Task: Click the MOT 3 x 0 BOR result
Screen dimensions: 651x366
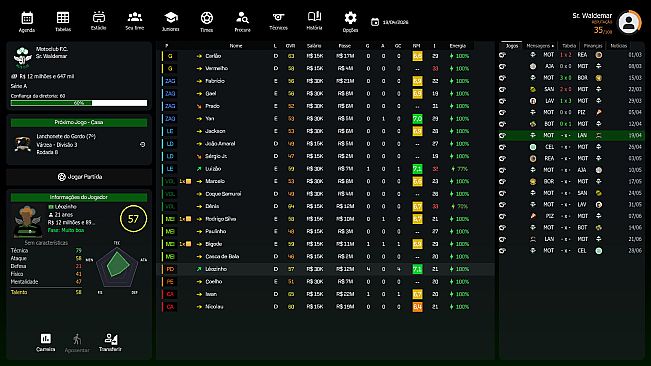Action: coord(565,78)
